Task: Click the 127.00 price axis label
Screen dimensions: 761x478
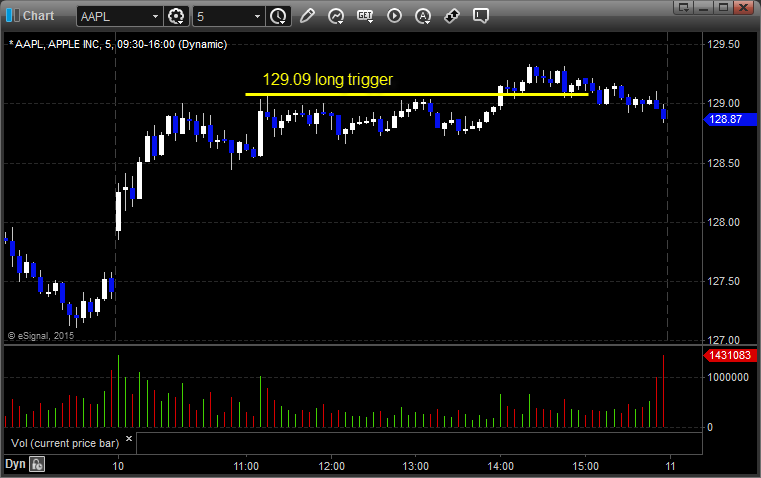Action: [x=724, y=340]
